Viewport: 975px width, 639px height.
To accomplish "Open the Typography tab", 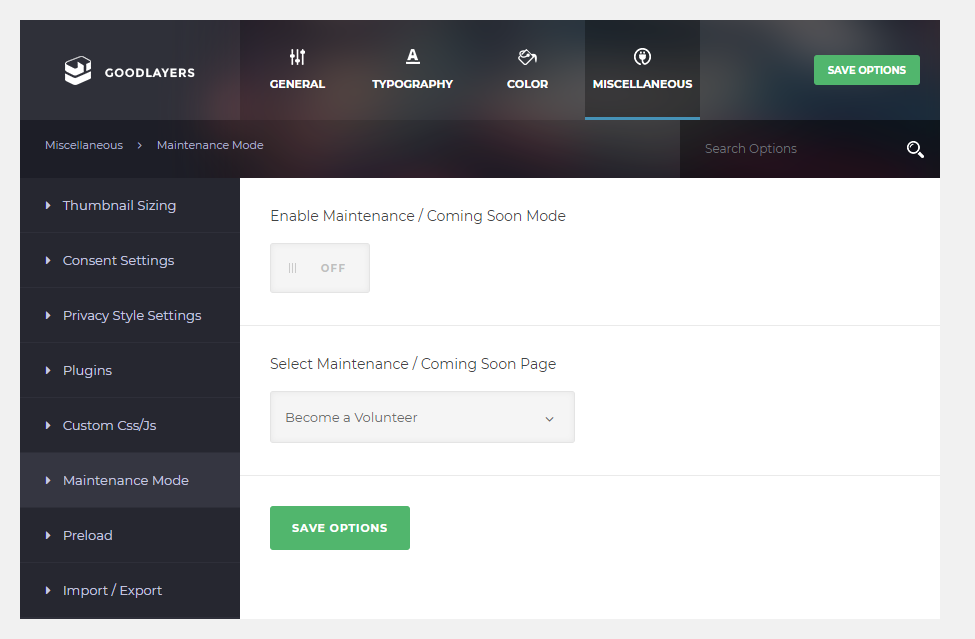I will tap(412, 70).
